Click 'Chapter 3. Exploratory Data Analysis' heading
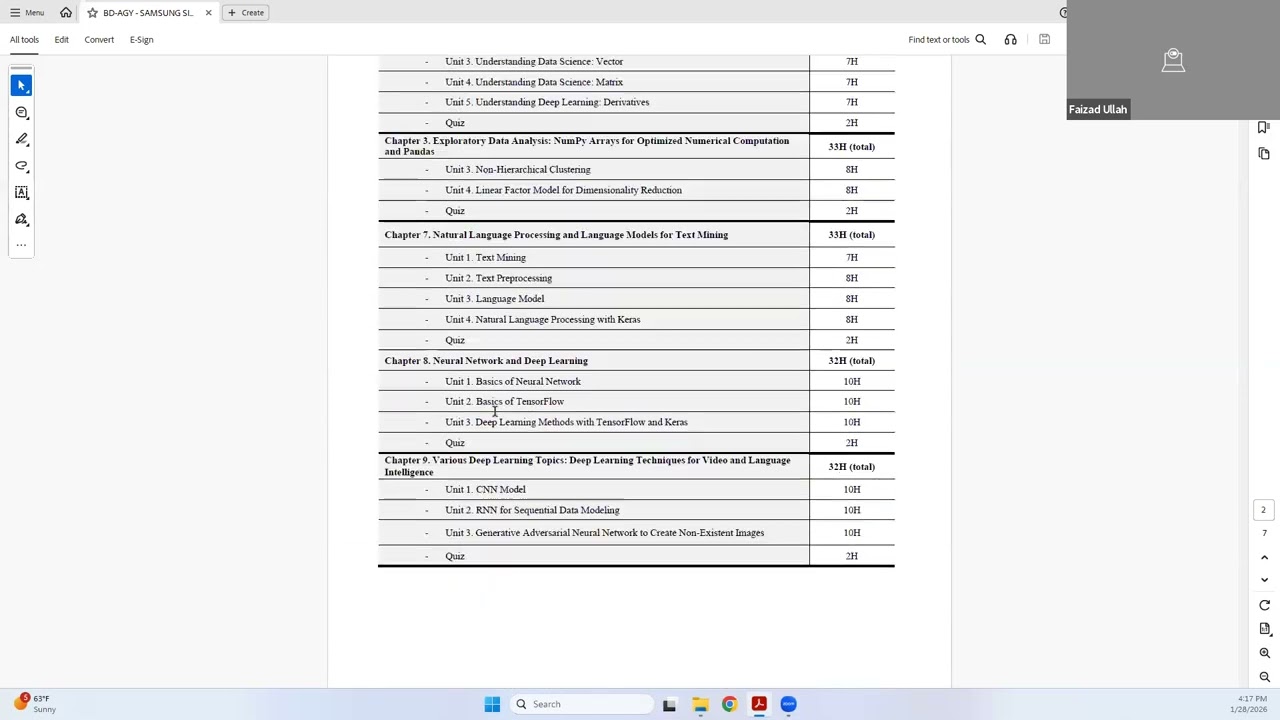Viewport: 1280px width, 720px height. (587, 146)
